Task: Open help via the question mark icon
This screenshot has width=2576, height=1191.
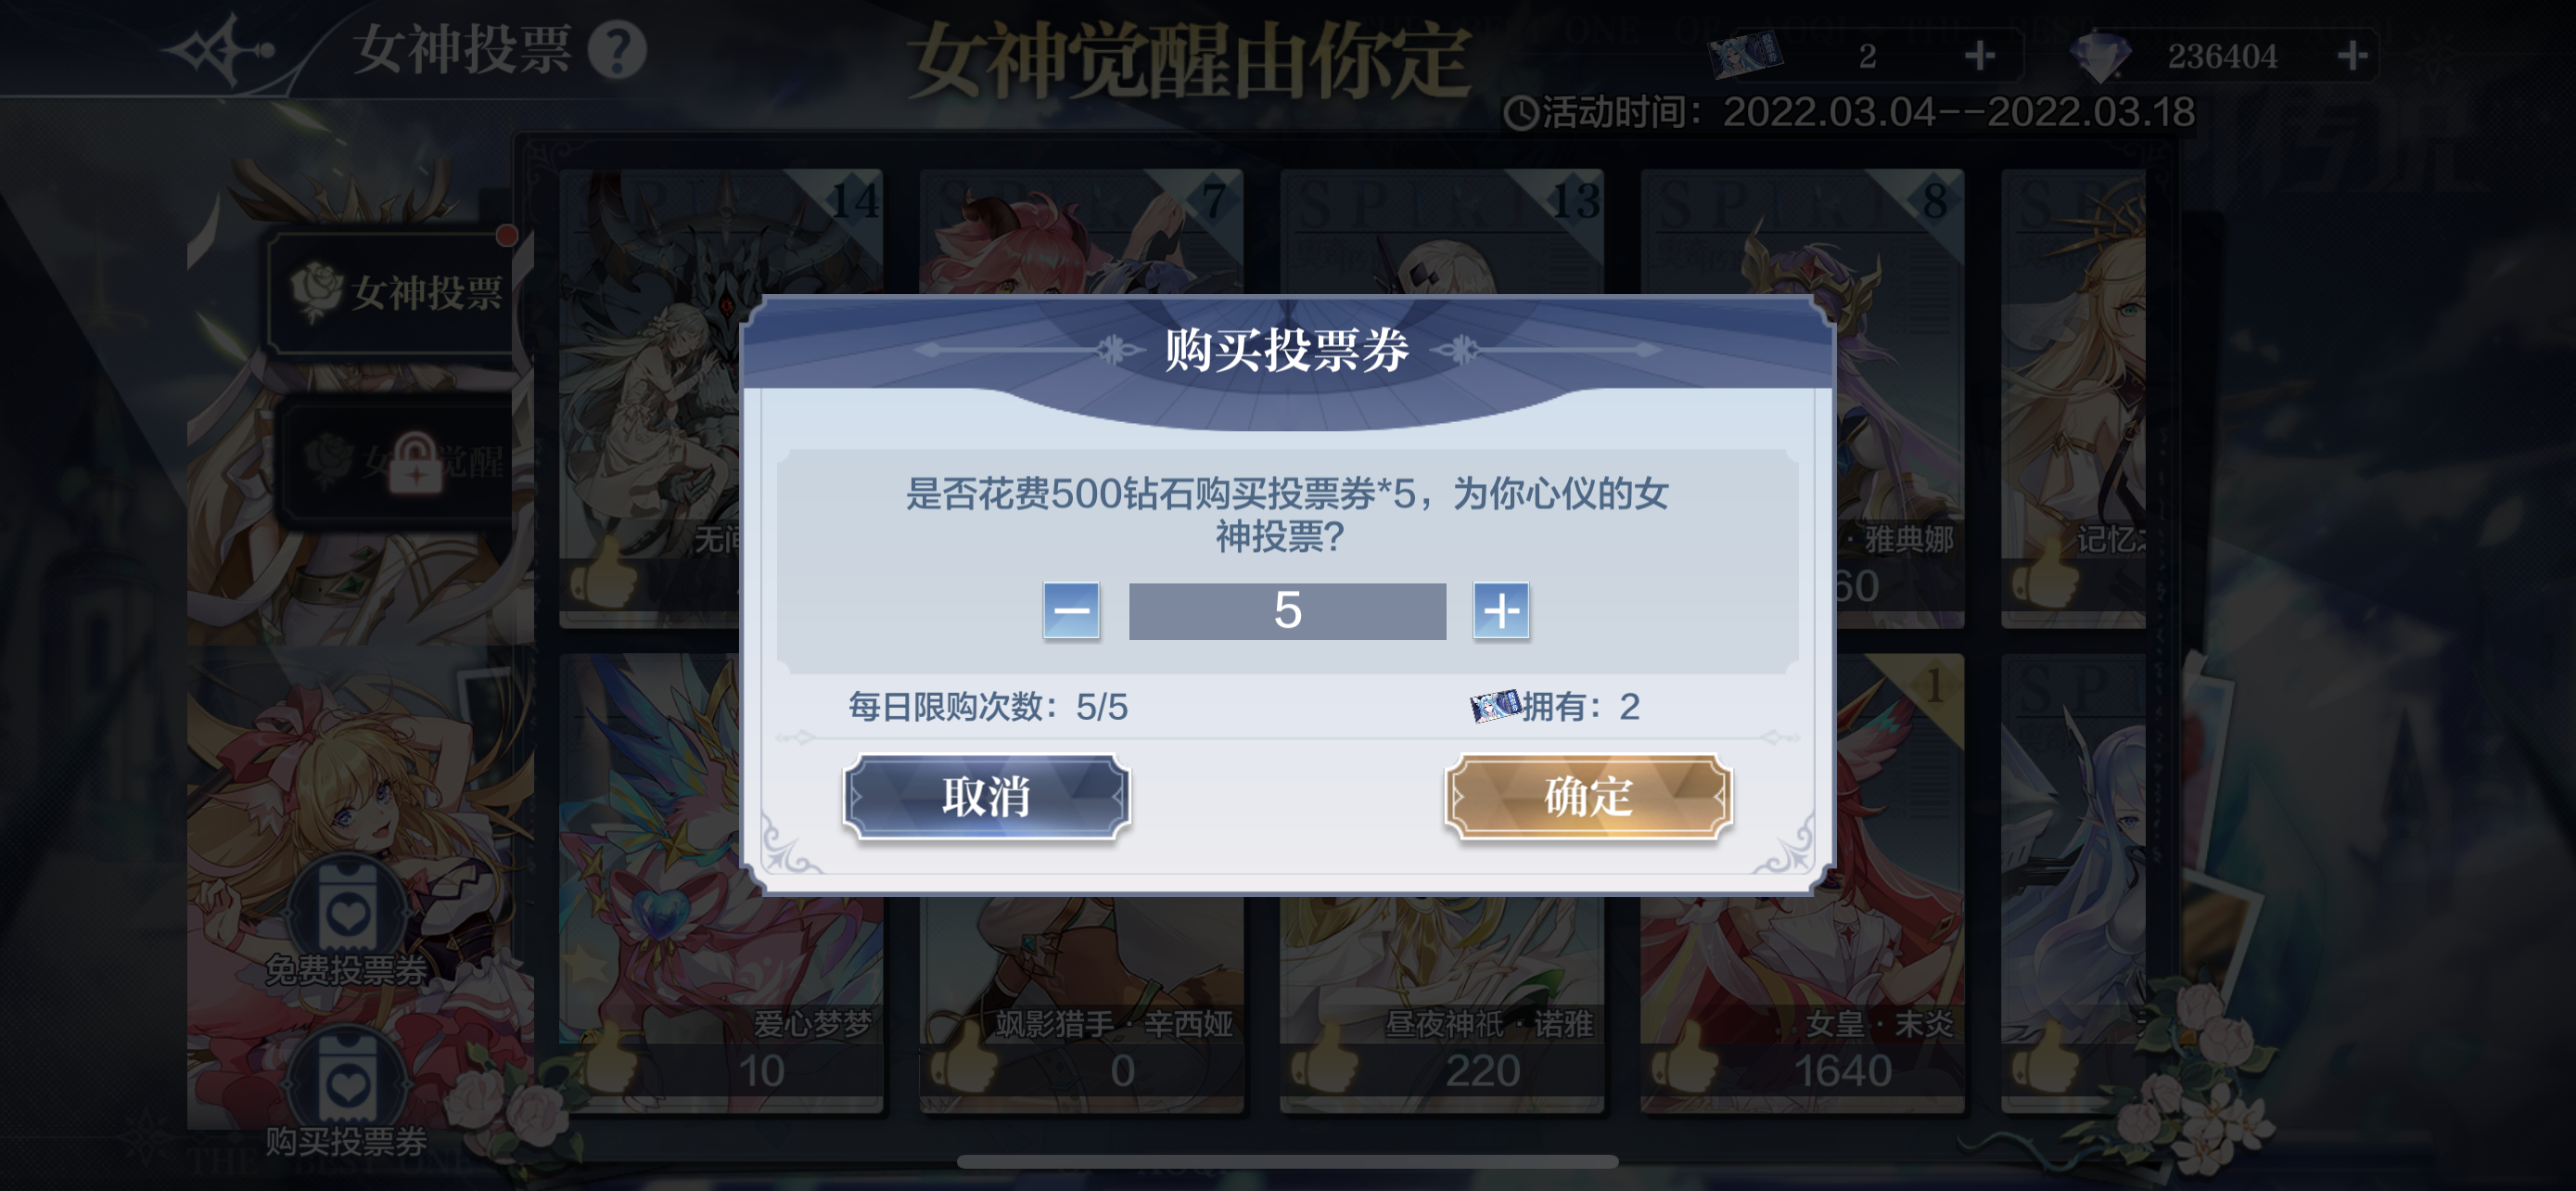Action: tap(617, 50)
